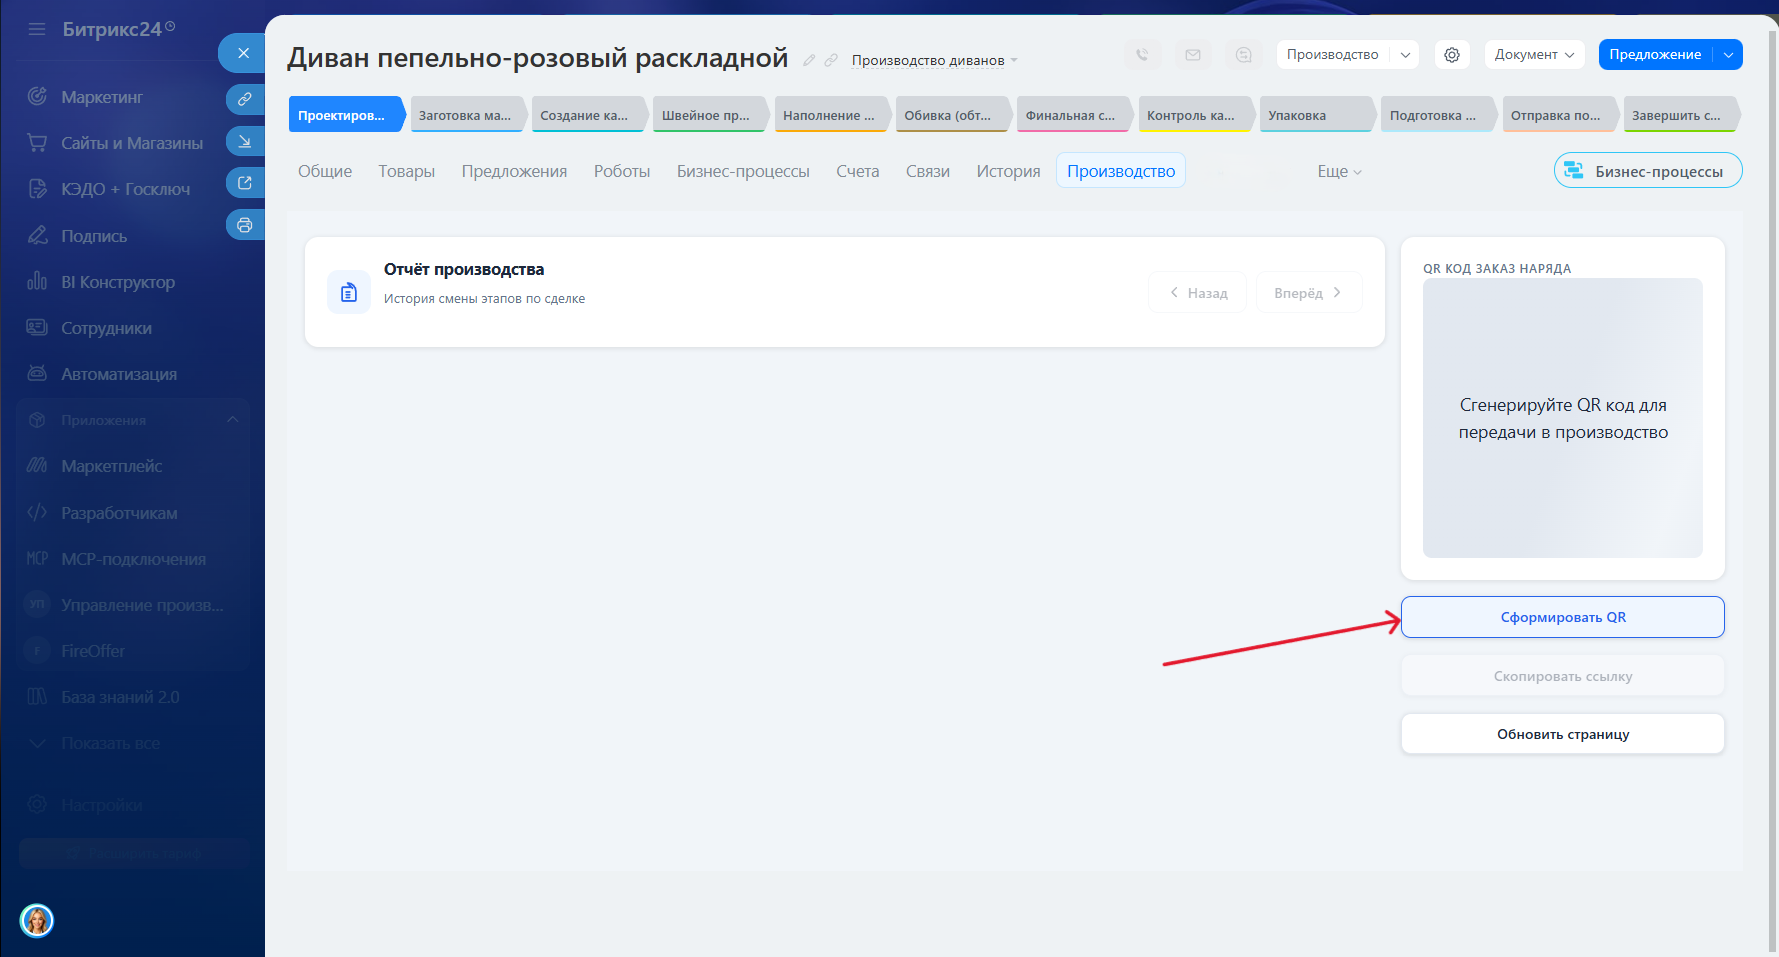
Task: Expand arrow of the Производство header button
Action: click(1405, 55)
